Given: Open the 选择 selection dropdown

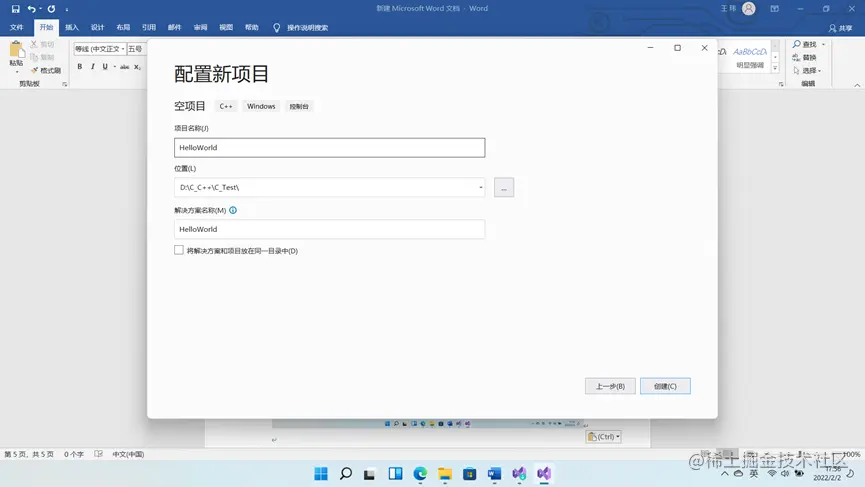Looking at the screenshot, I should pyautogui.click(x=807, y=71).
